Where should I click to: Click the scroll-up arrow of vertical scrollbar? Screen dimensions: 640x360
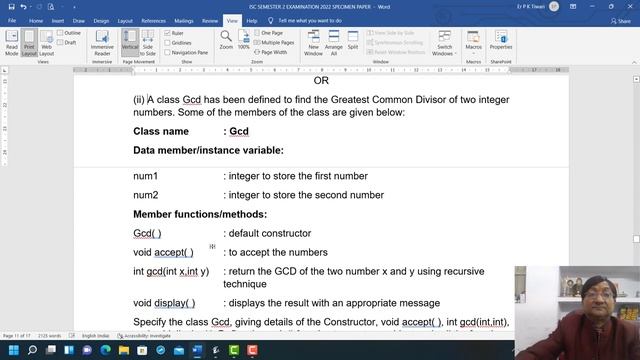[636, 79]
